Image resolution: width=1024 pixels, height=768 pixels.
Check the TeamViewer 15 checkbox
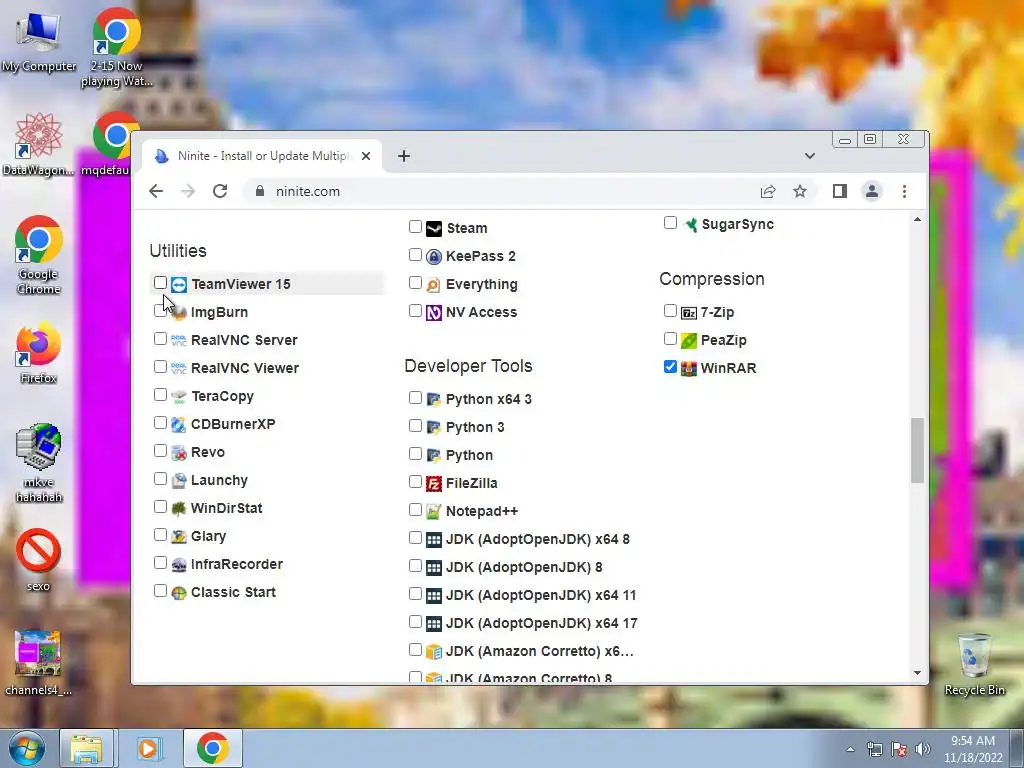point(160,283)
